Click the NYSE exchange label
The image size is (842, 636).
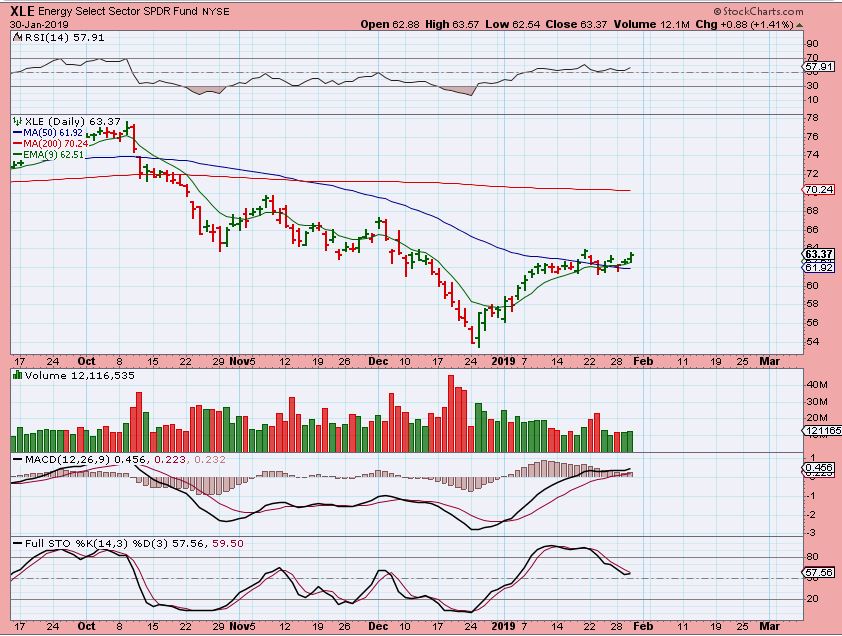(x=216, y=11)
